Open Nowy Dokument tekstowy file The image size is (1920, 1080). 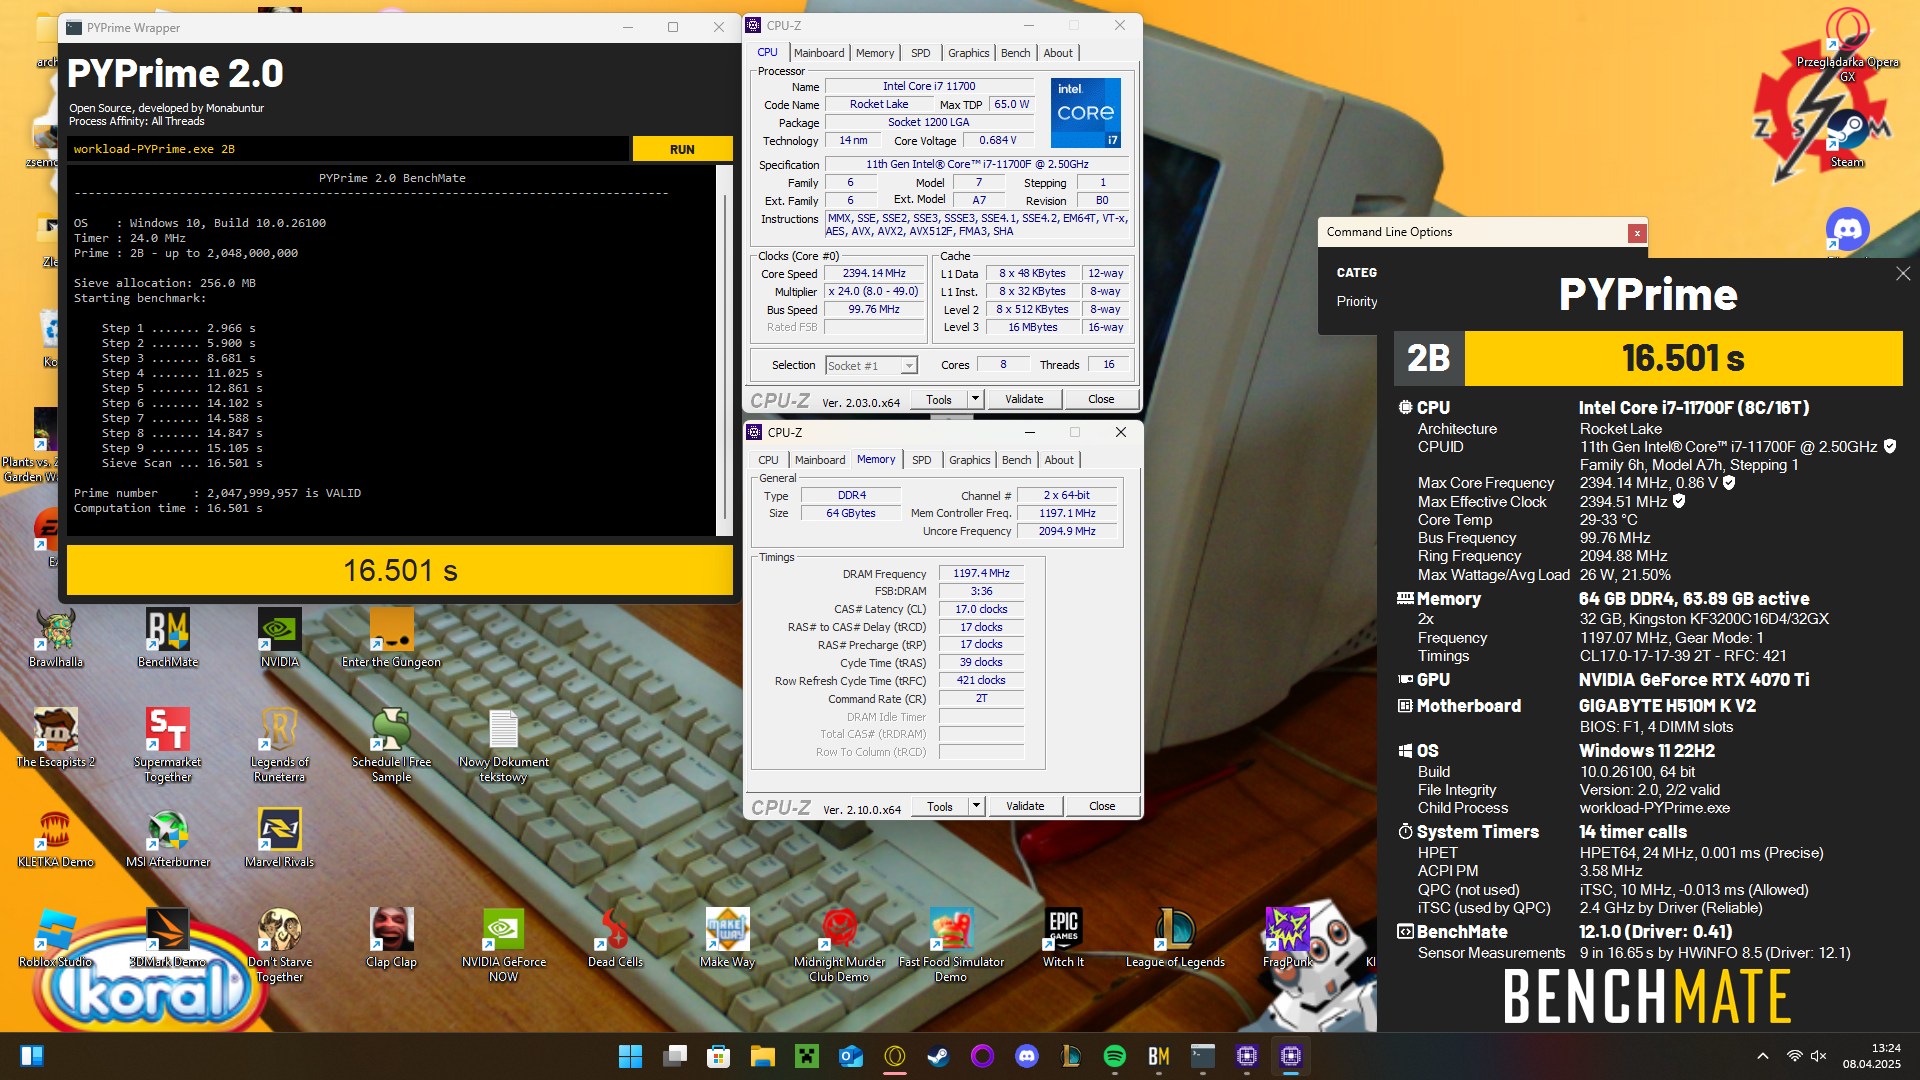pyautogui.click(x=503, y=745)
